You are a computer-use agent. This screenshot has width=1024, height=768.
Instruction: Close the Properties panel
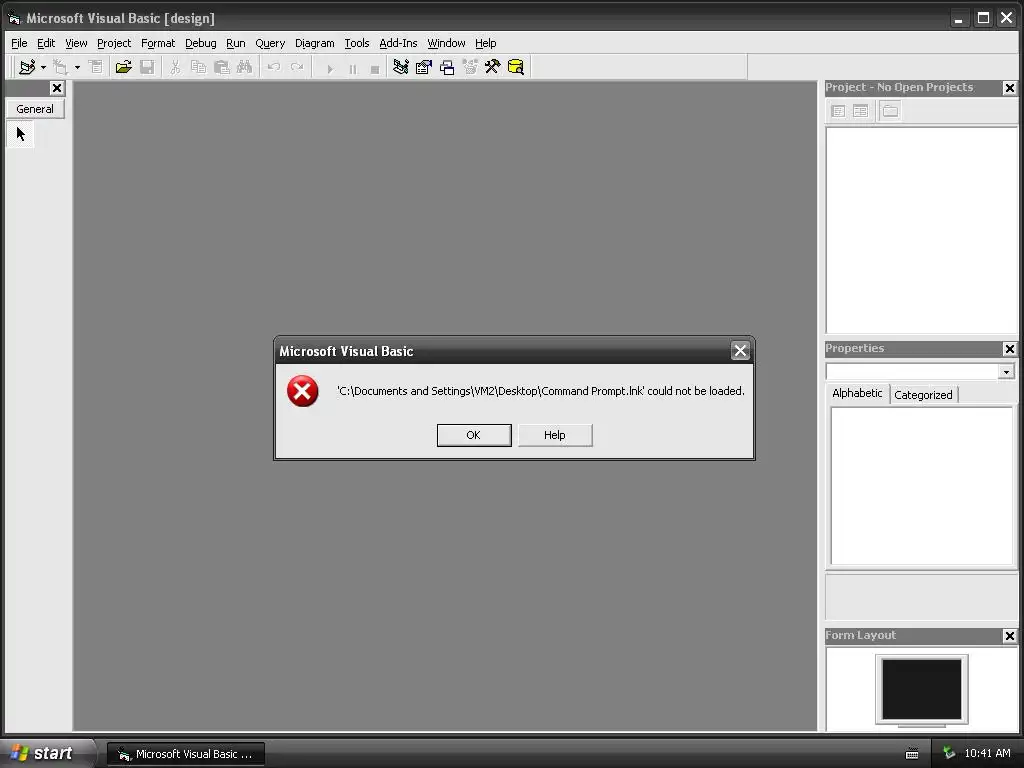[1010, 349]
